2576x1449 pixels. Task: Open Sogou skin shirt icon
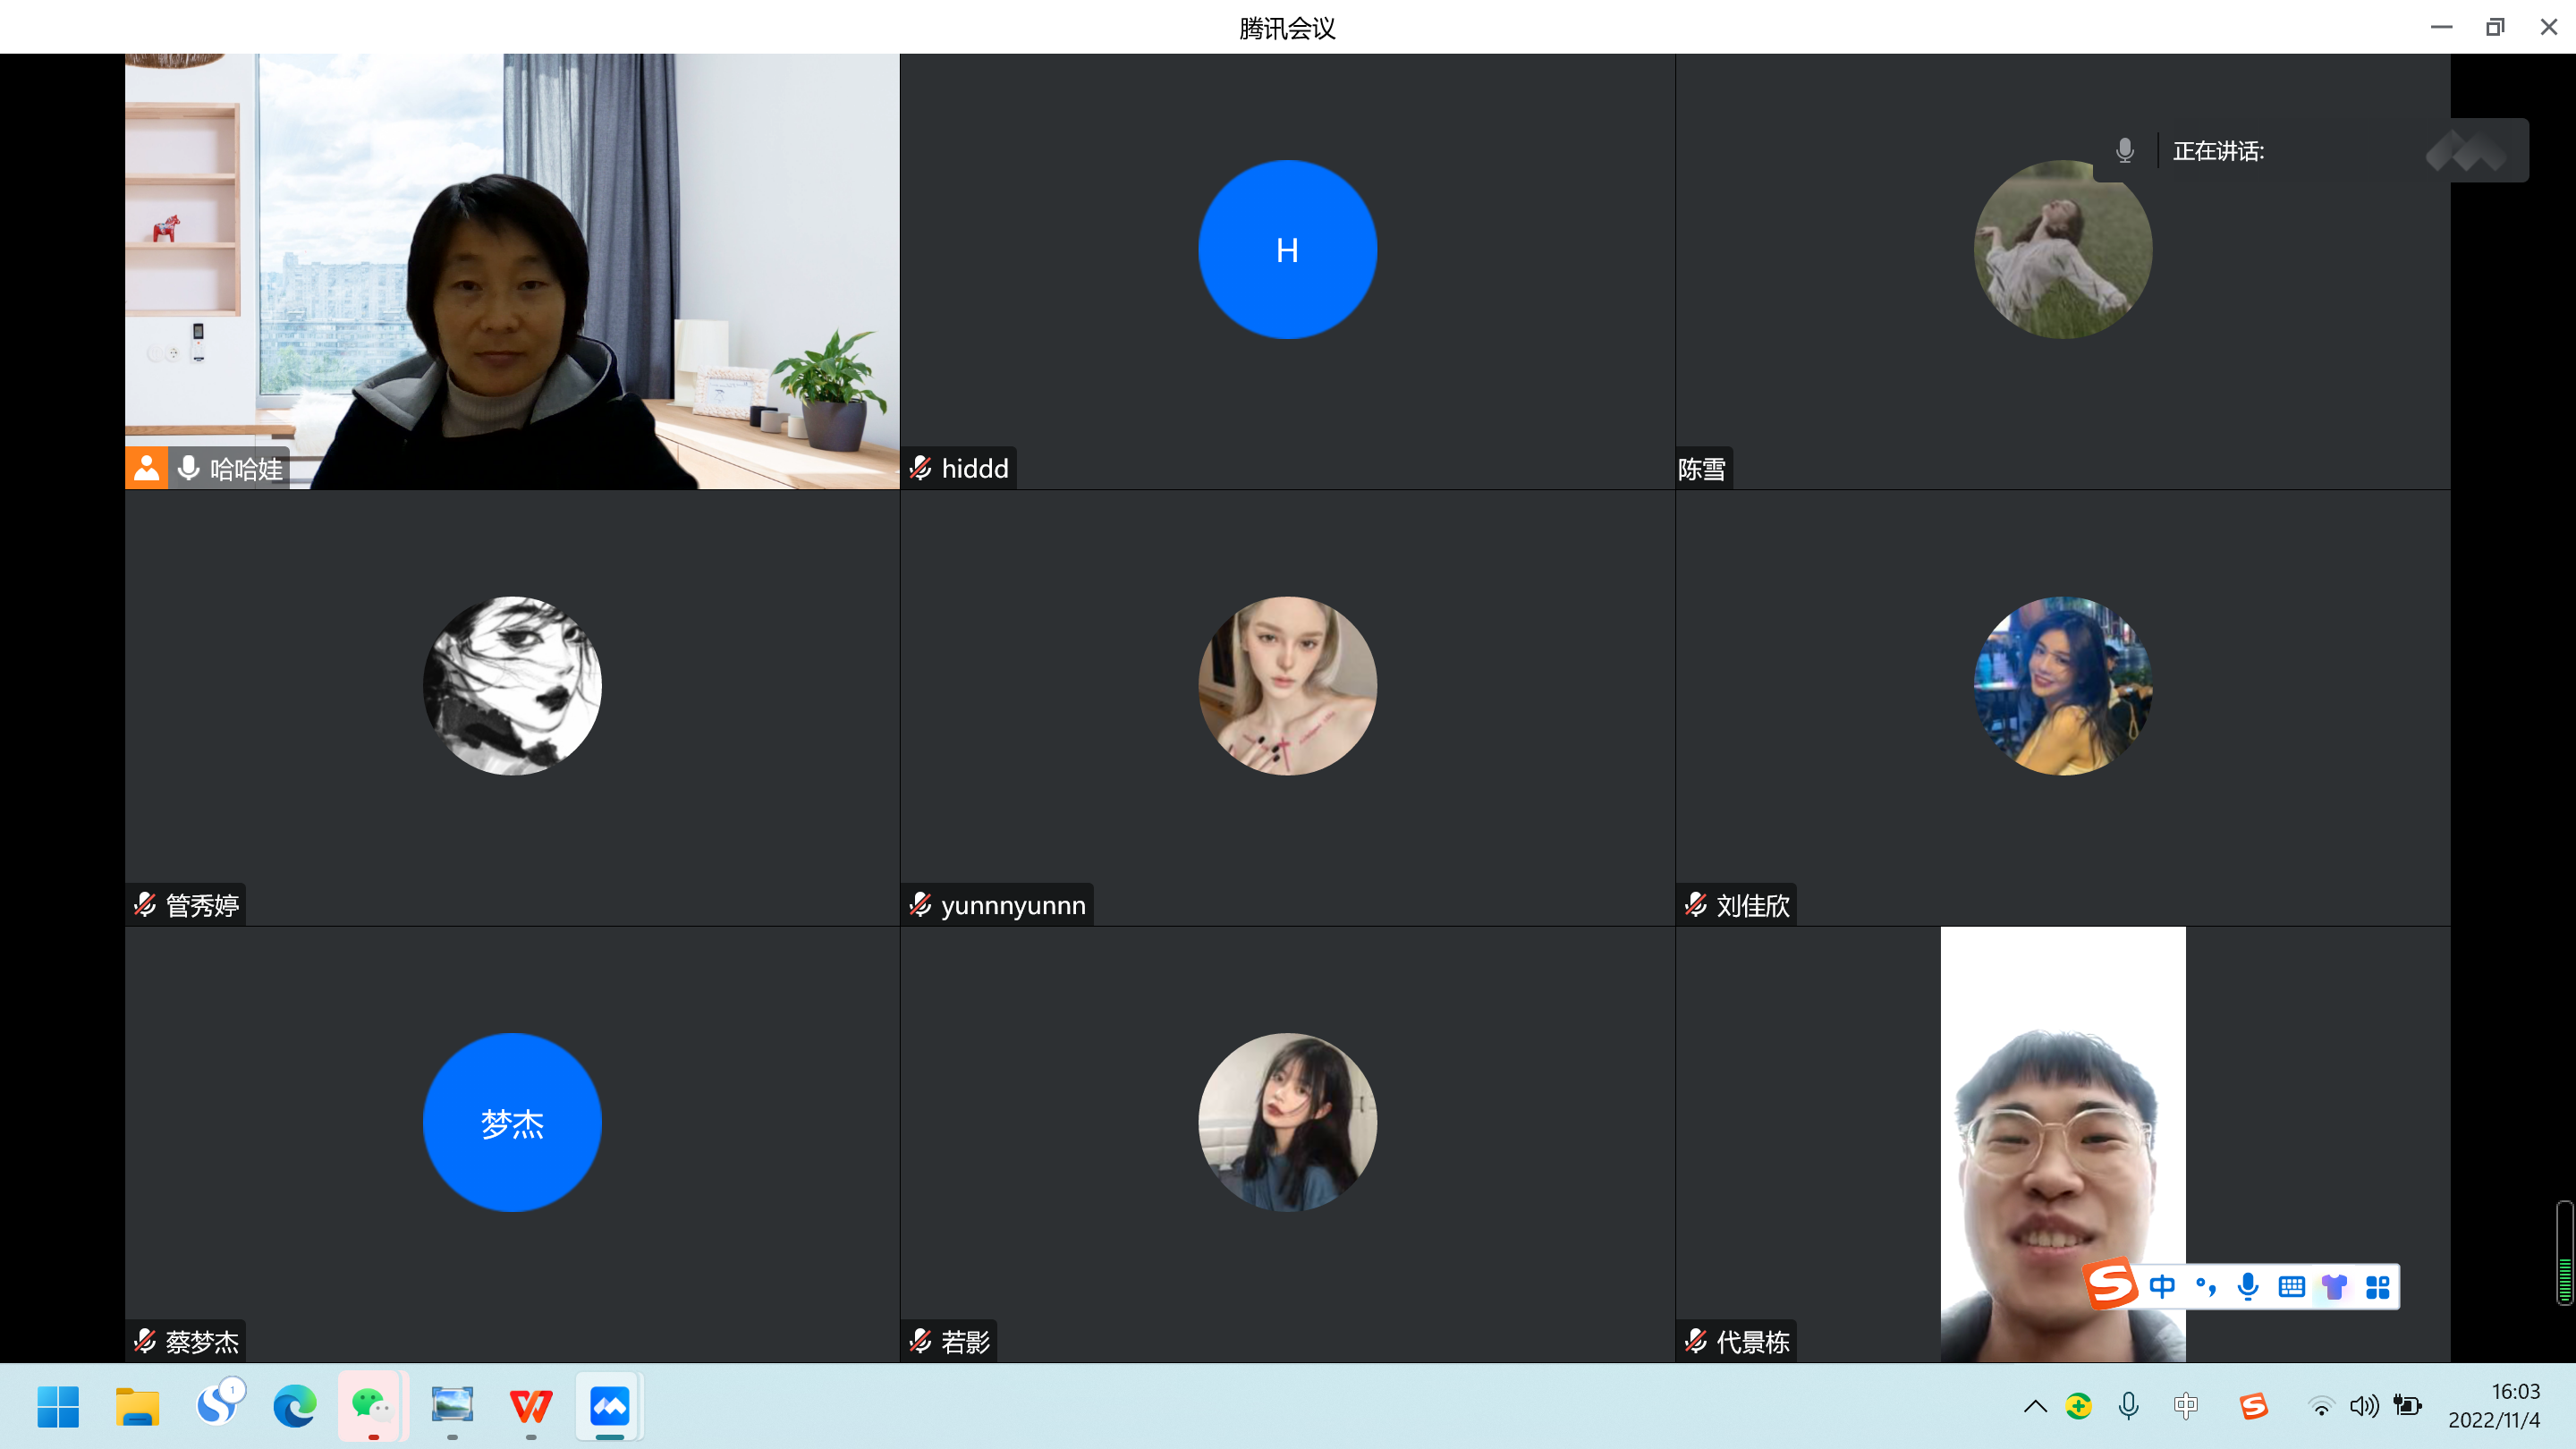point(2334,1287)
